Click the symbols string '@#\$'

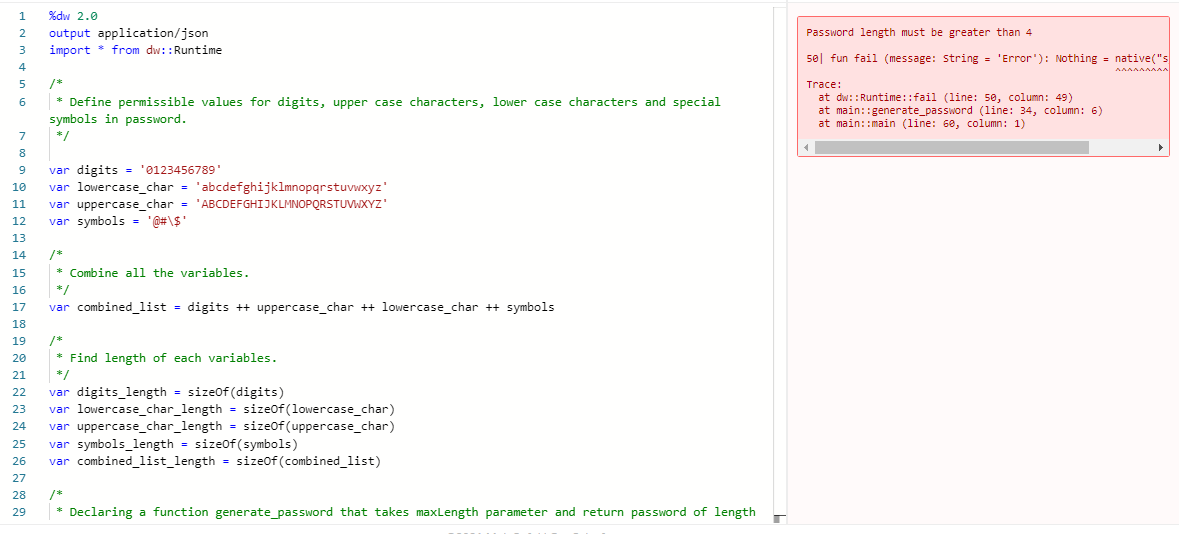tap(167, 221)
